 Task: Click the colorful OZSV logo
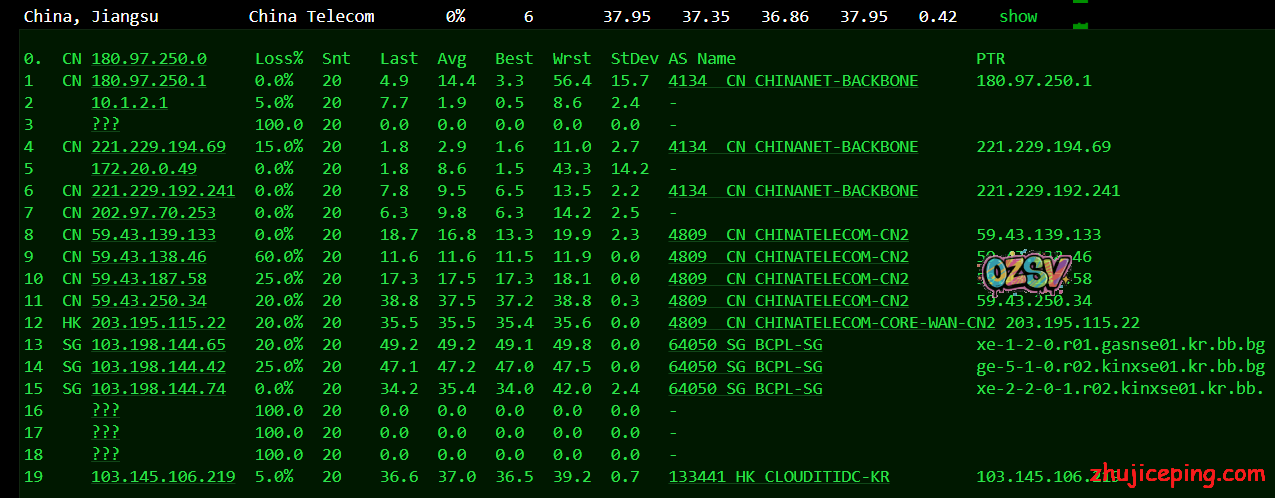click(1014, 271)
